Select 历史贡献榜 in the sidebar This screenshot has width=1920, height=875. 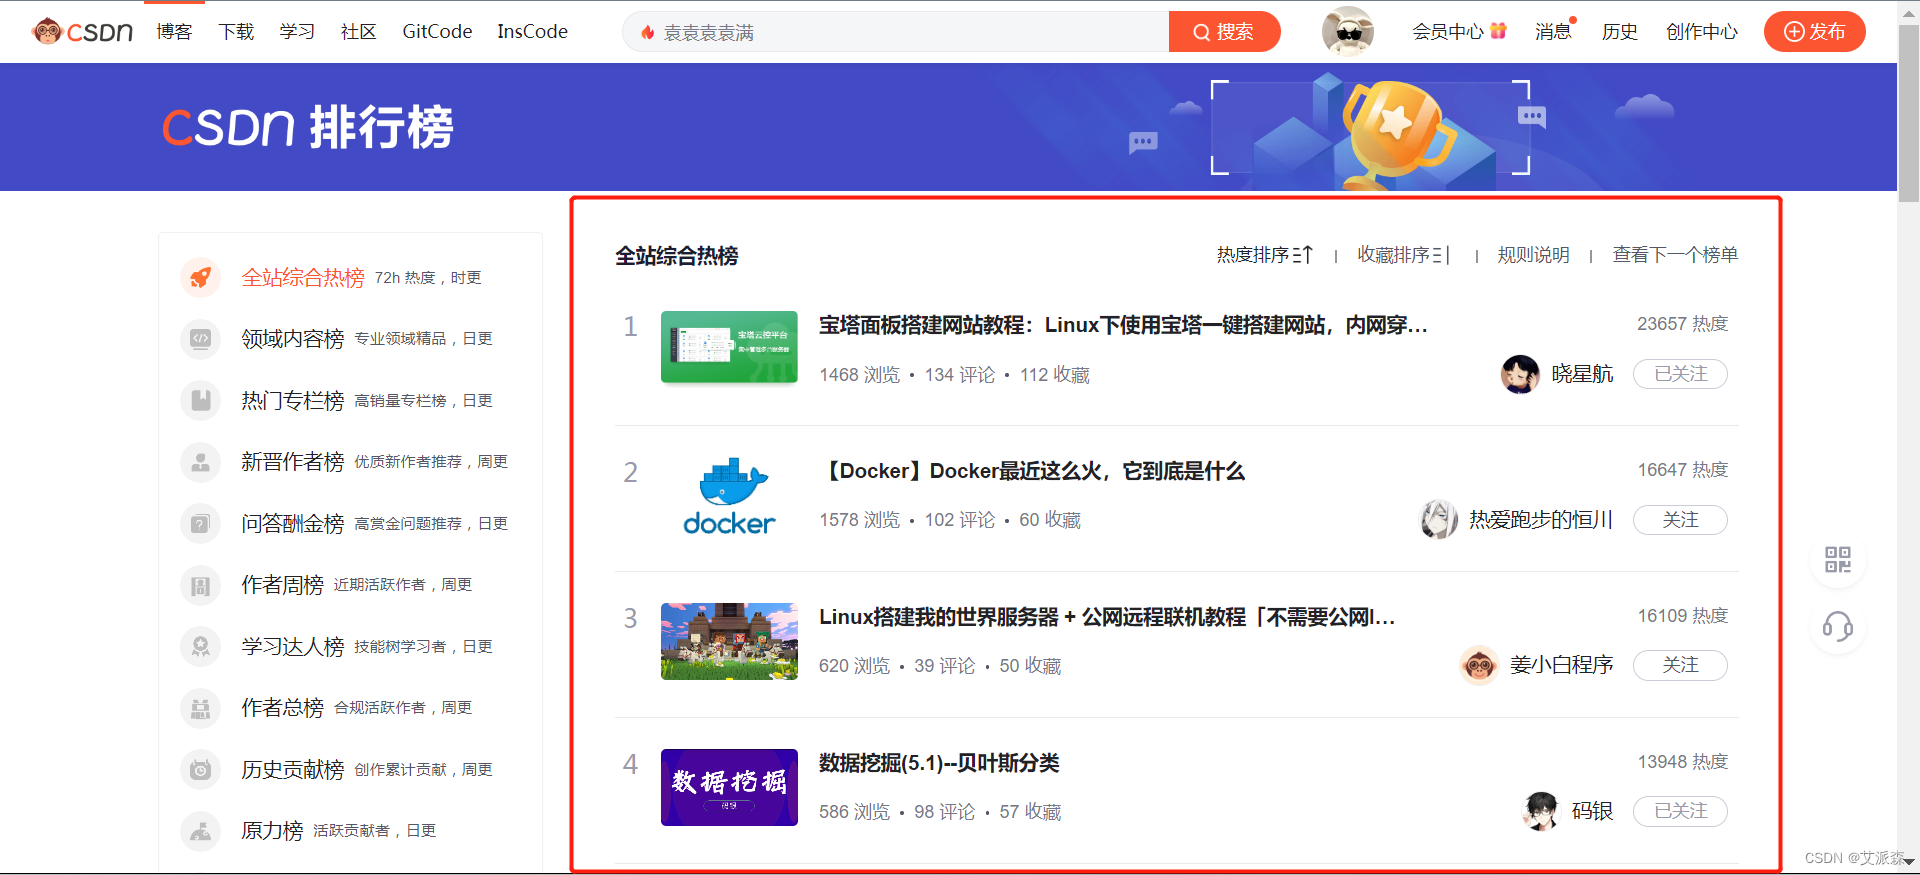pos(292,770)
